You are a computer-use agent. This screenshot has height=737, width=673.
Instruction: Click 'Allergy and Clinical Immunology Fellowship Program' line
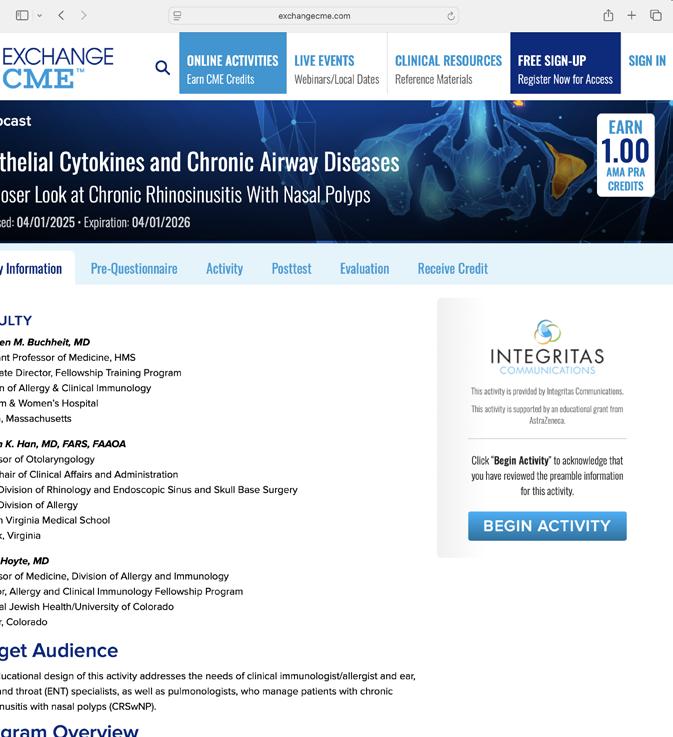(x=122, y=591)
